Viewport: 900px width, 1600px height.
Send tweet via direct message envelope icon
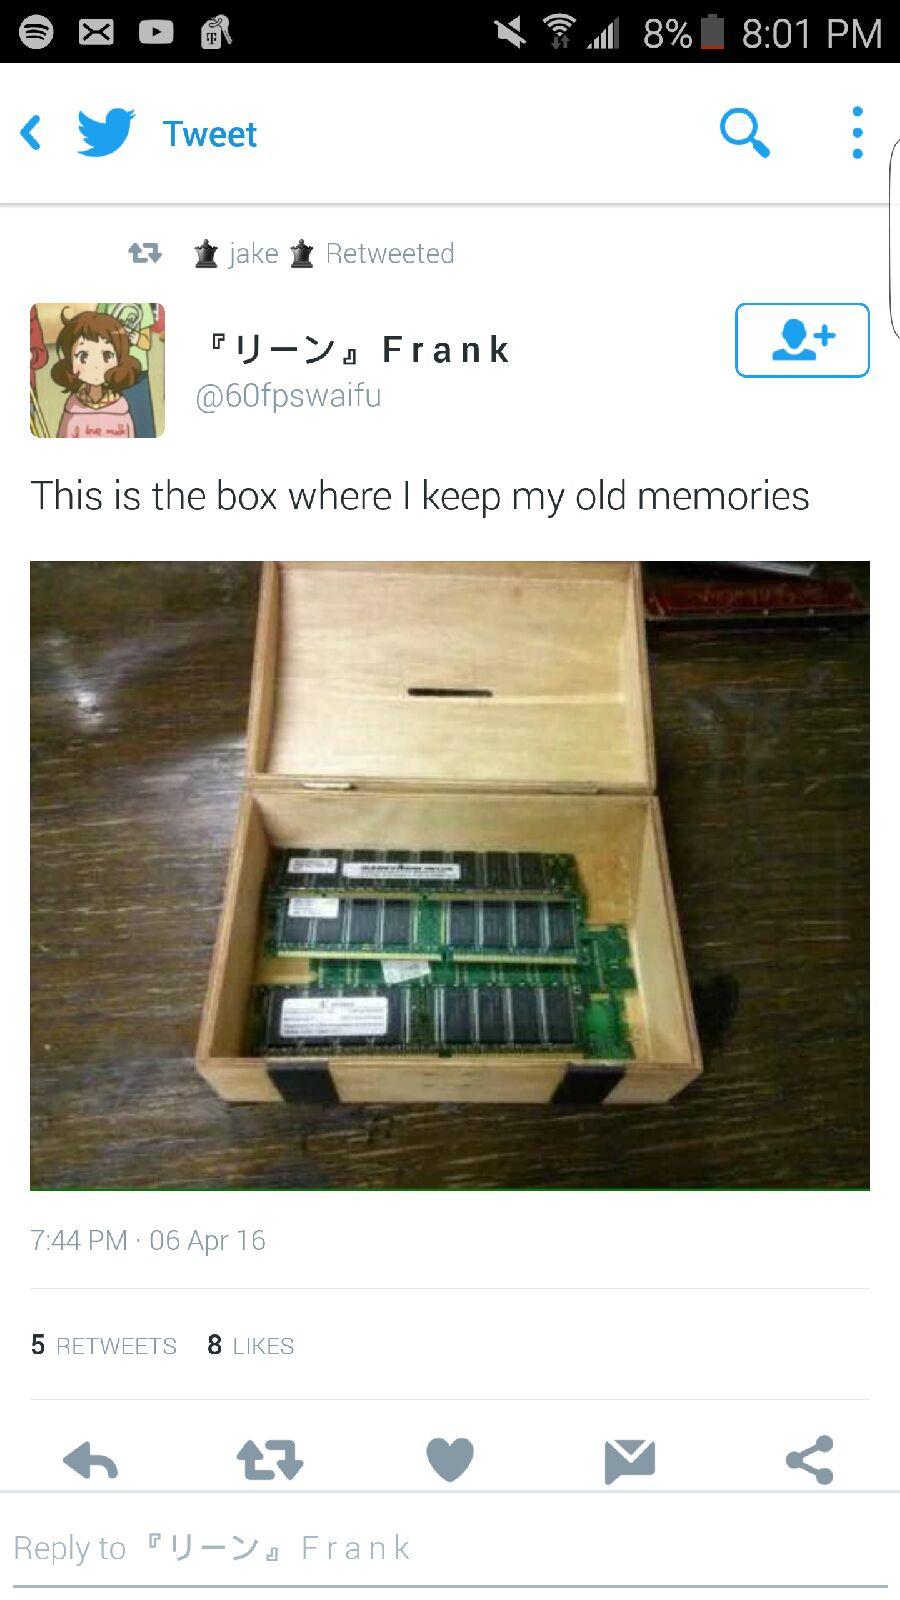click(x=630, y=1461)
